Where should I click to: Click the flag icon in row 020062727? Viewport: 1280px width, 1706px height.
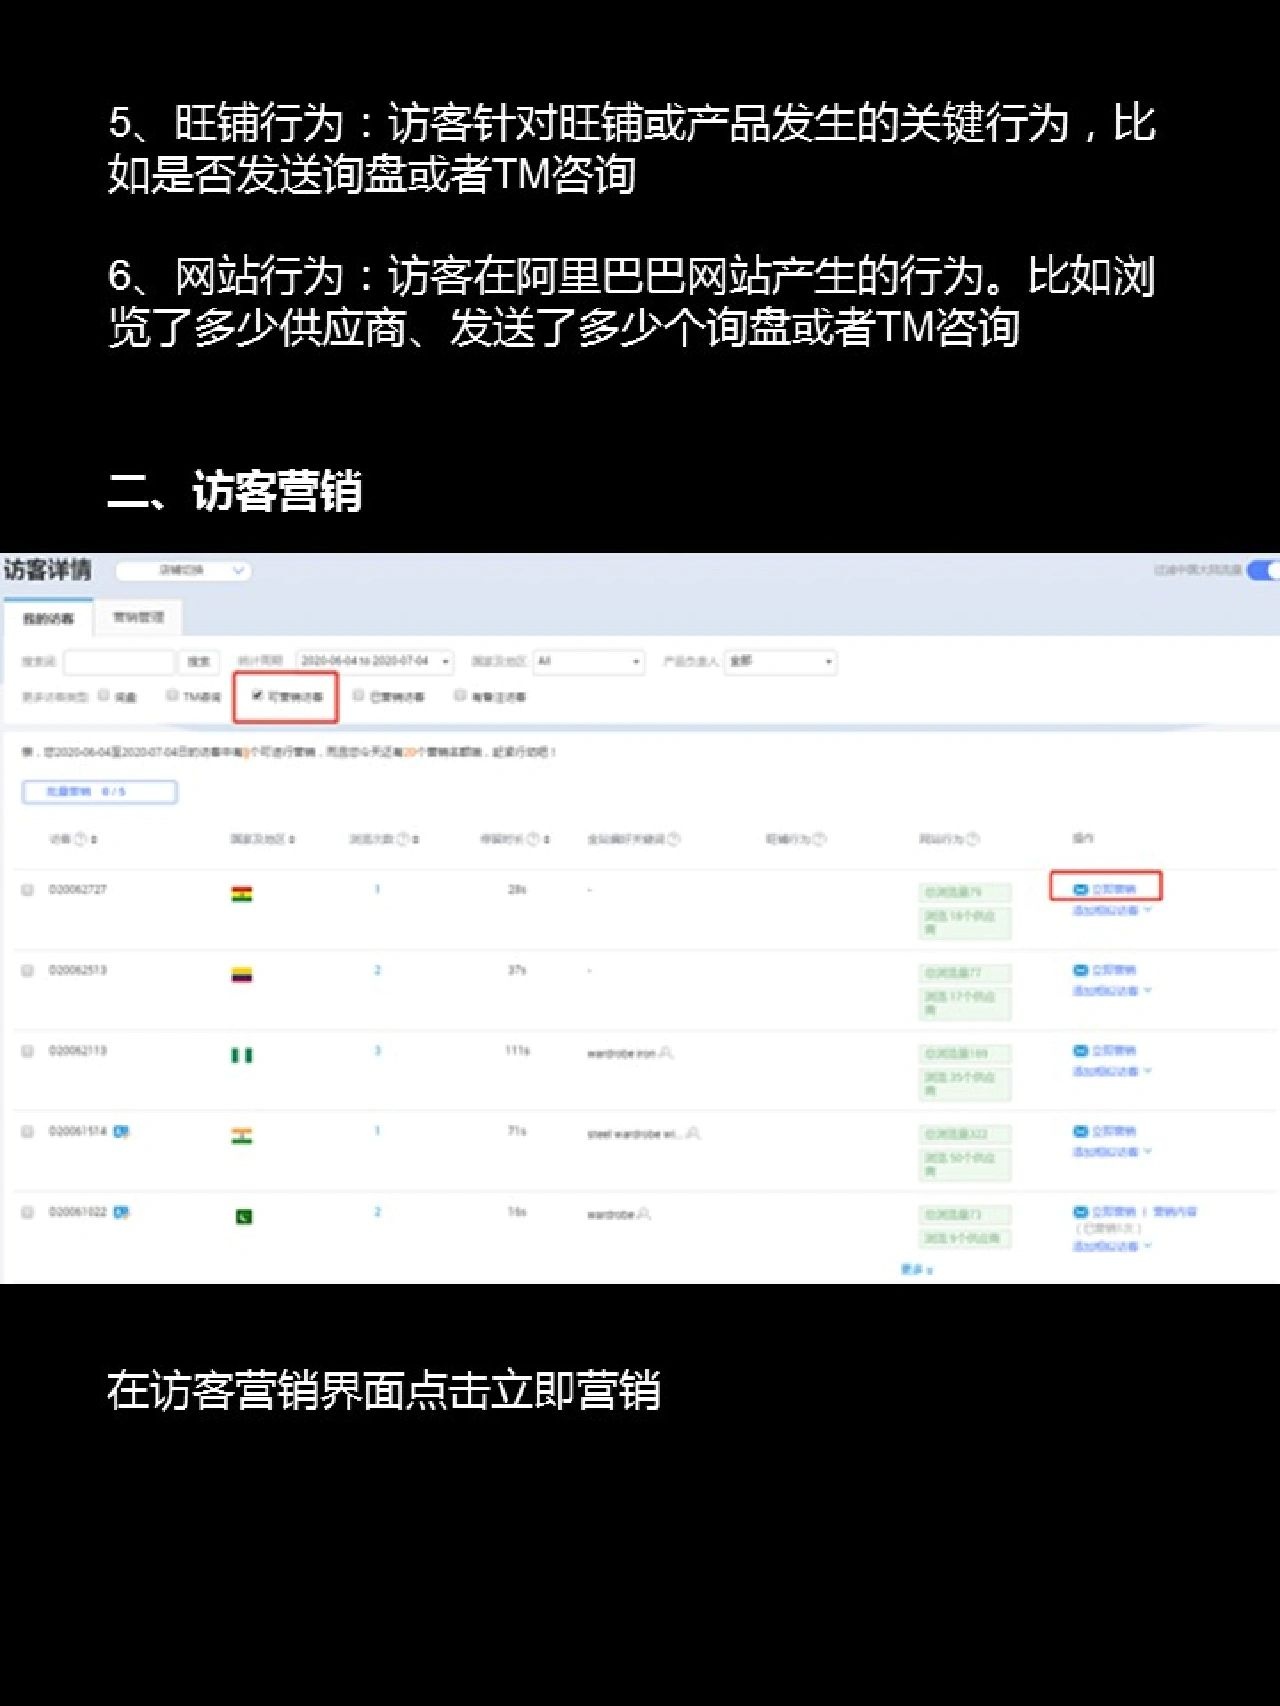pos(242,893)
